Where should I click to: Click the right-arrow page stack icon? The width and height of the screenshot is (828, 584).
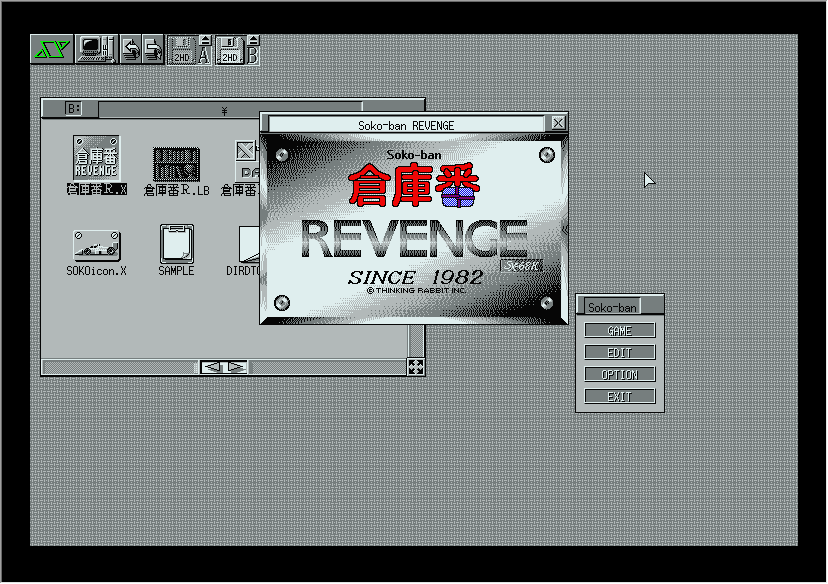[x=153, y=49]
